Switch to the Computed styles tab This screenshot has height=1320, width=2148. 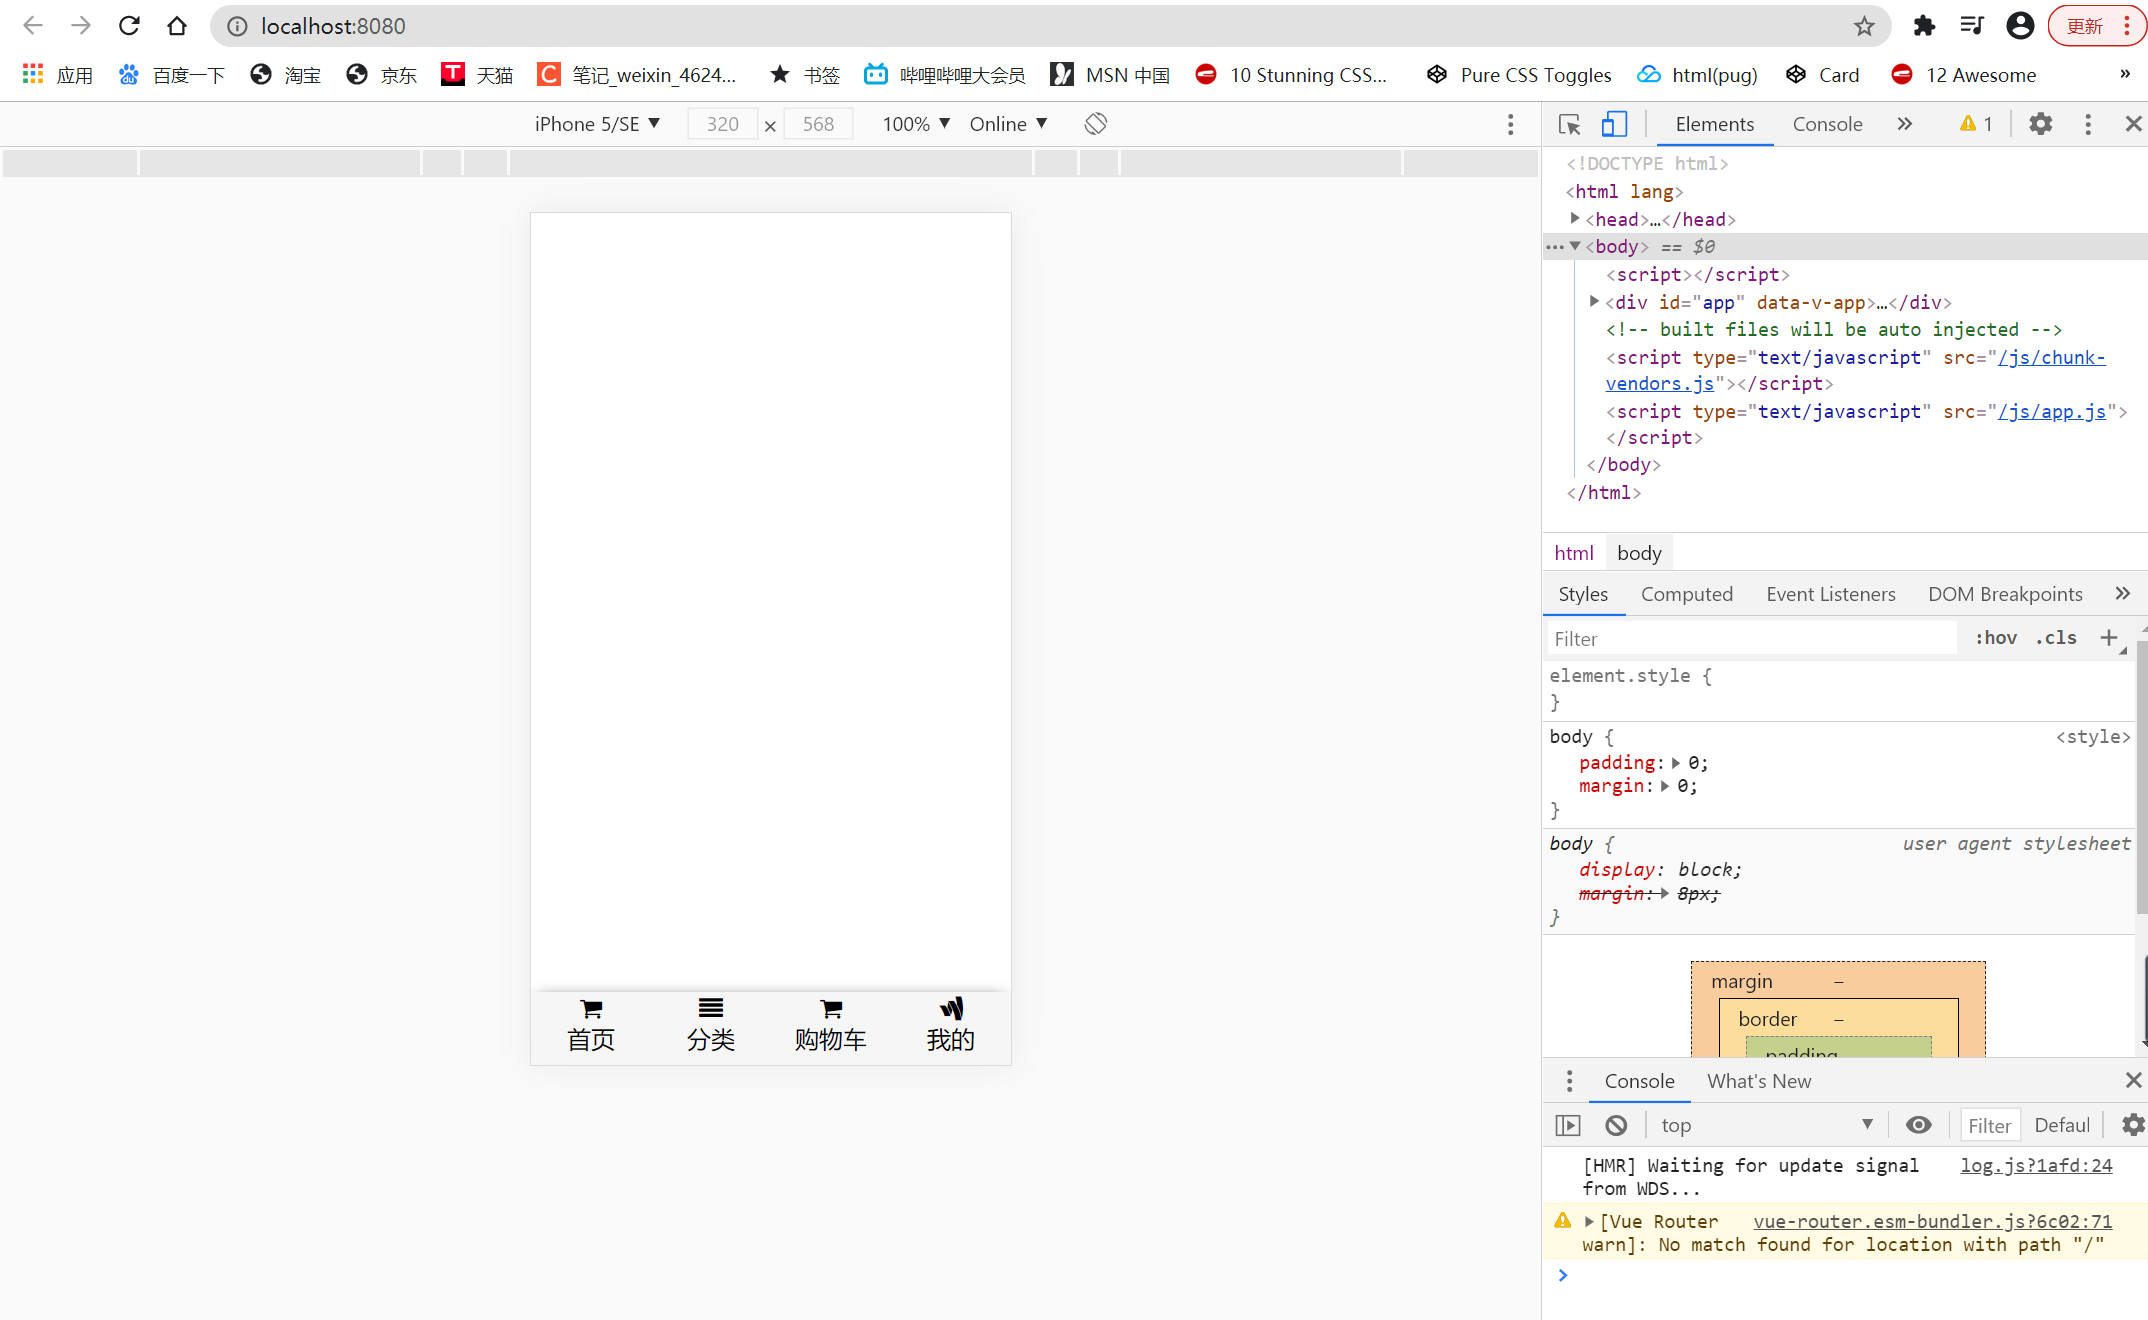pos(1686,594)
